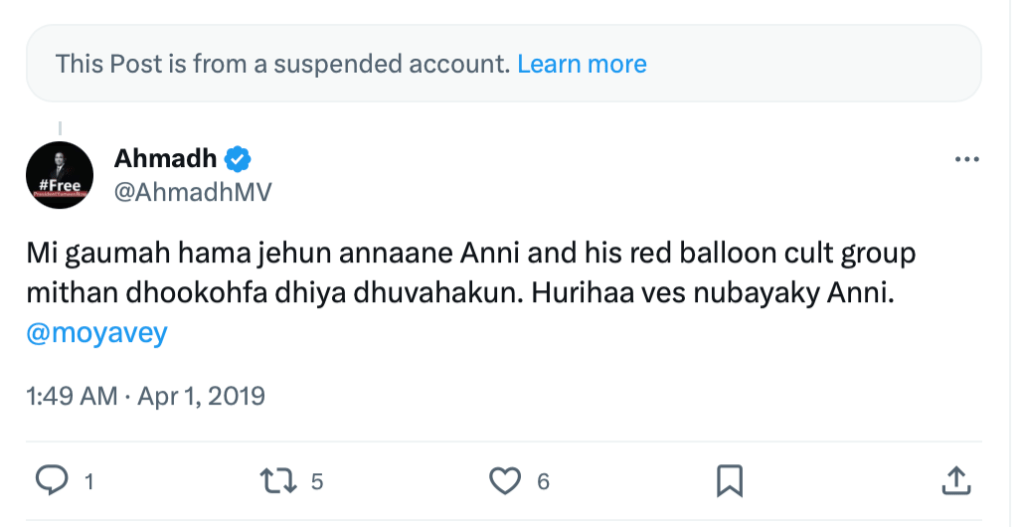Click the Apr 1, 2019 date

tap(200, 396)
